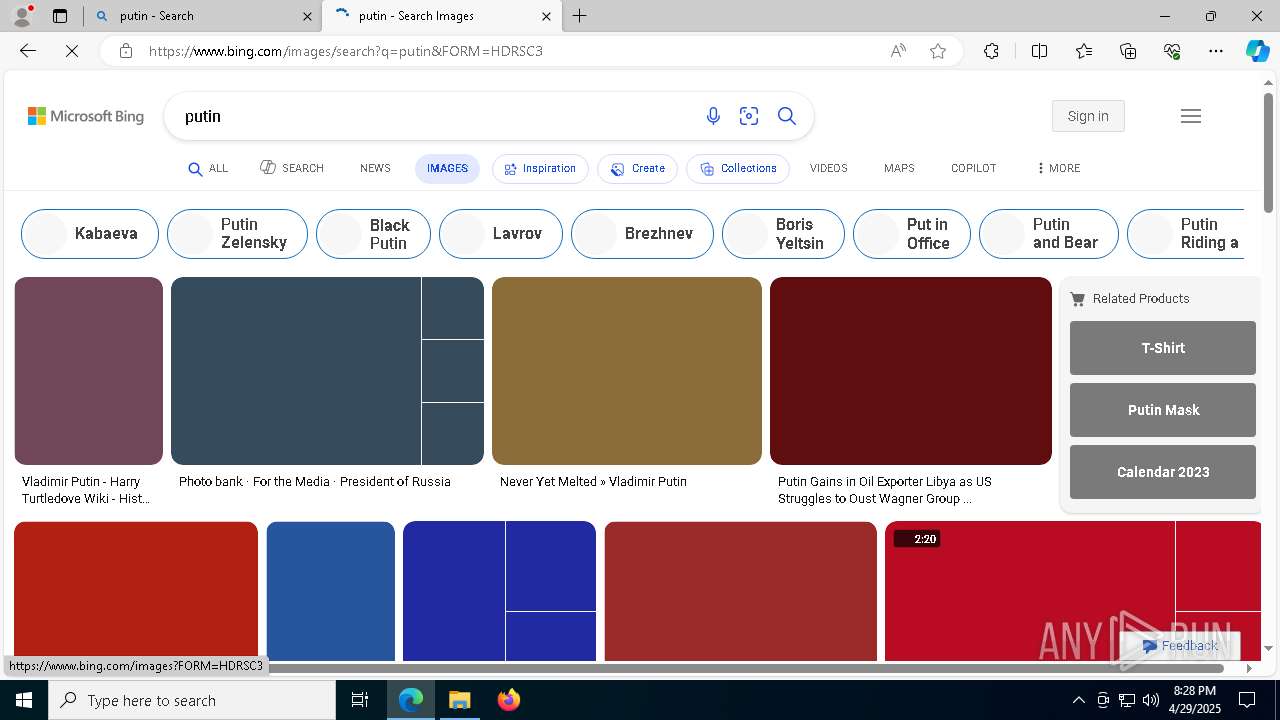1280x720 pixels.
Task: Open the Bing hamburger menu
Action: pyautogui.click(x=1190, y=116)
